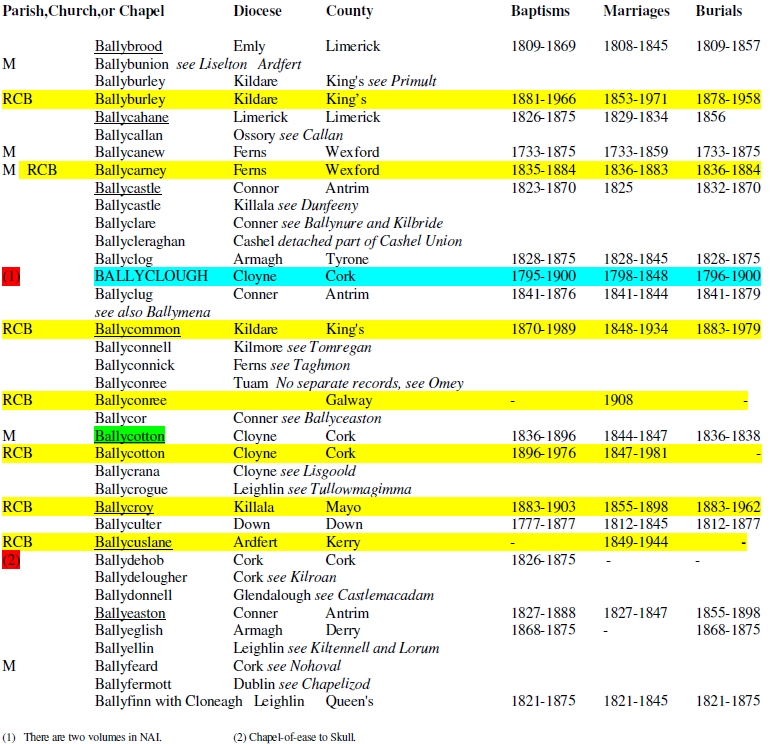772x744 pixels.
Task: Select Derry in the Ballyeglish row
Action: click(x=343, y=630)
